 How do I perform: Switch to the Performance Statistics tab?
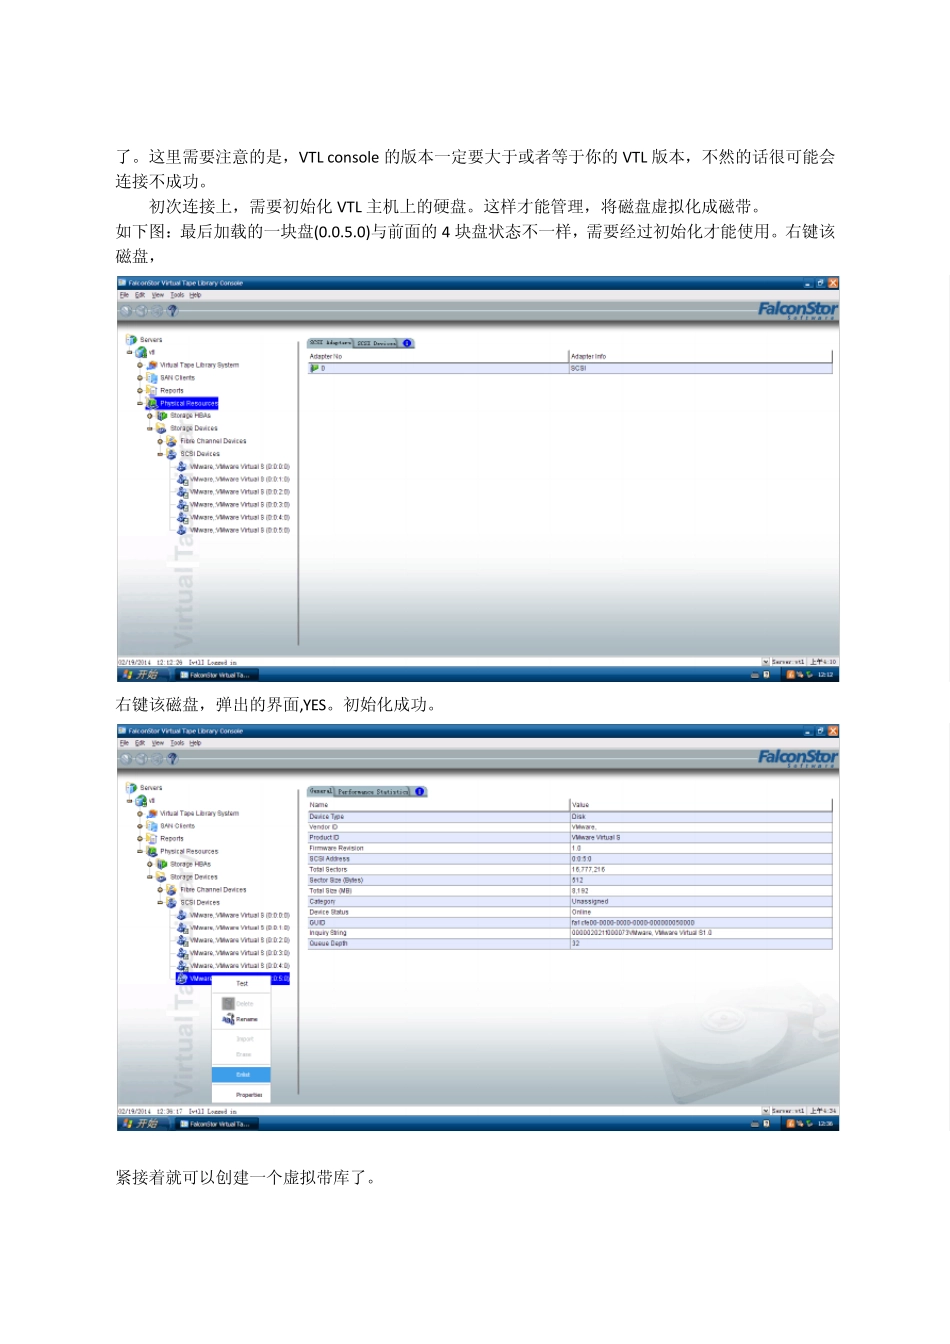click(x=374, y=792)
